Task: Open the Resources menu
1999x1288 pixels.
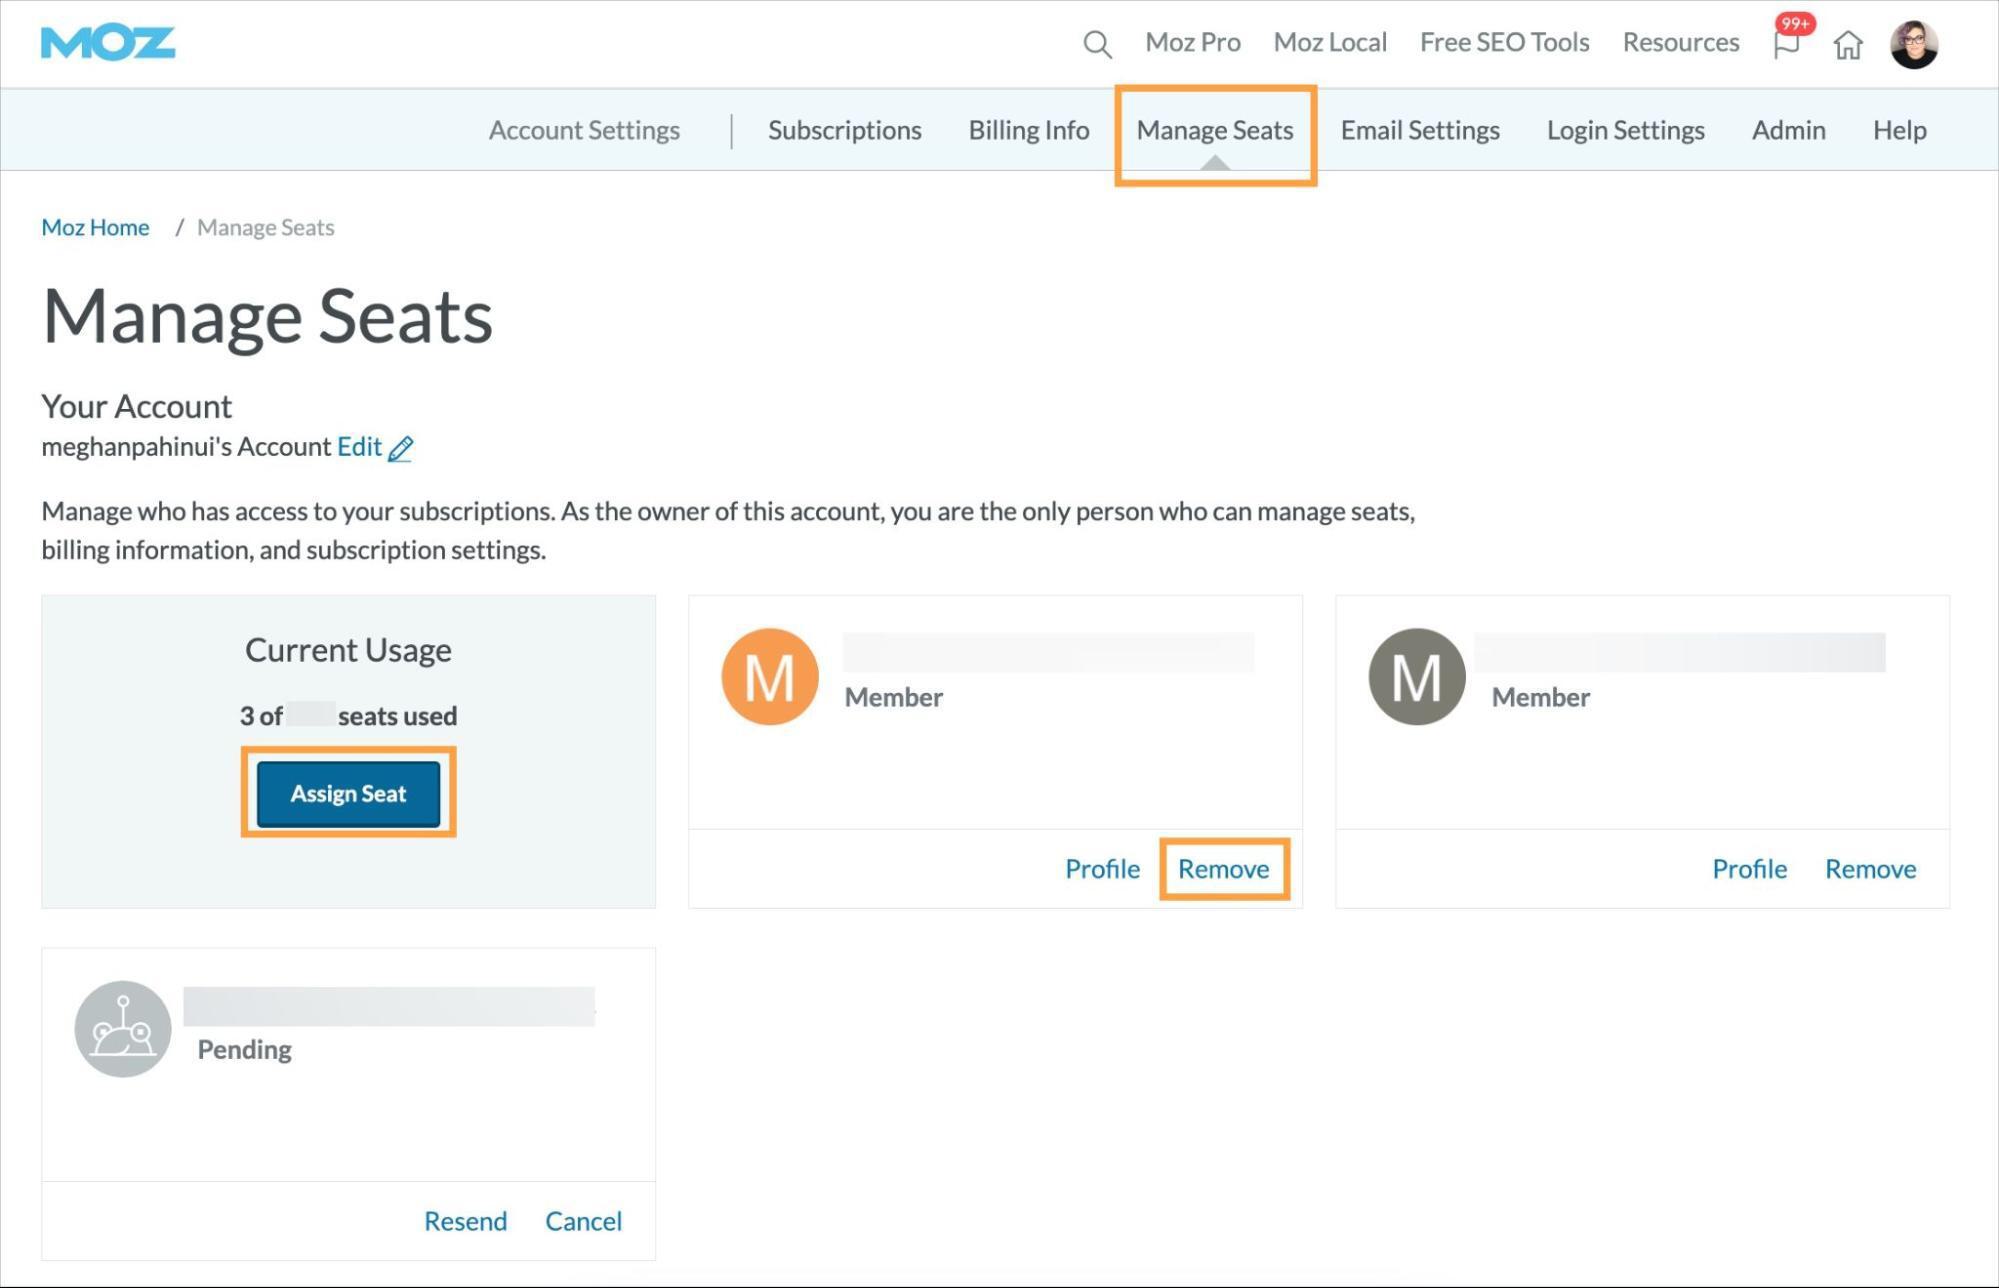Action: click(1680, 42)
